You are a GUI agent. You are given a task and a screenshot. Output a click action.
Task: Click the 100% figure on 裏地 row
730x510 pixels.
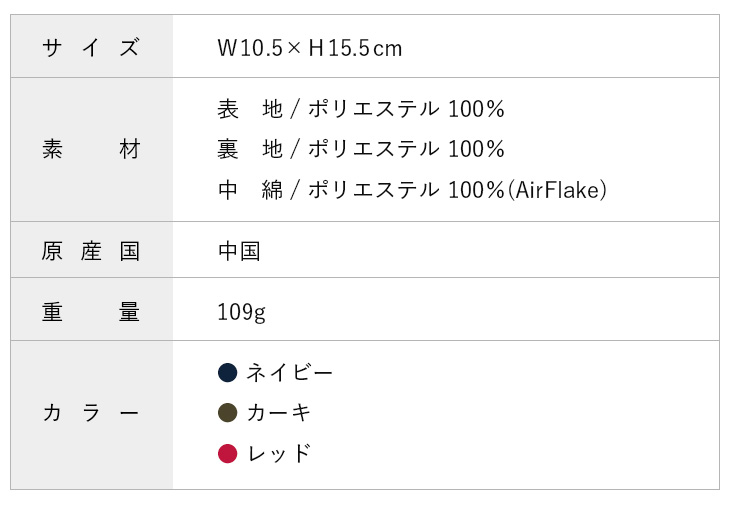coord(476,150)
